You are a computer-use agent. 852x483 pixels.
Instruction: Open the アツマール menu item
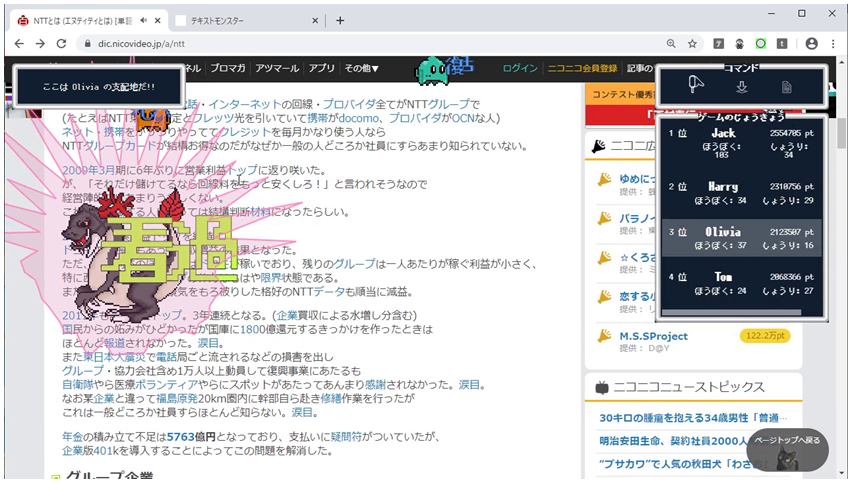tap(277, 68)
